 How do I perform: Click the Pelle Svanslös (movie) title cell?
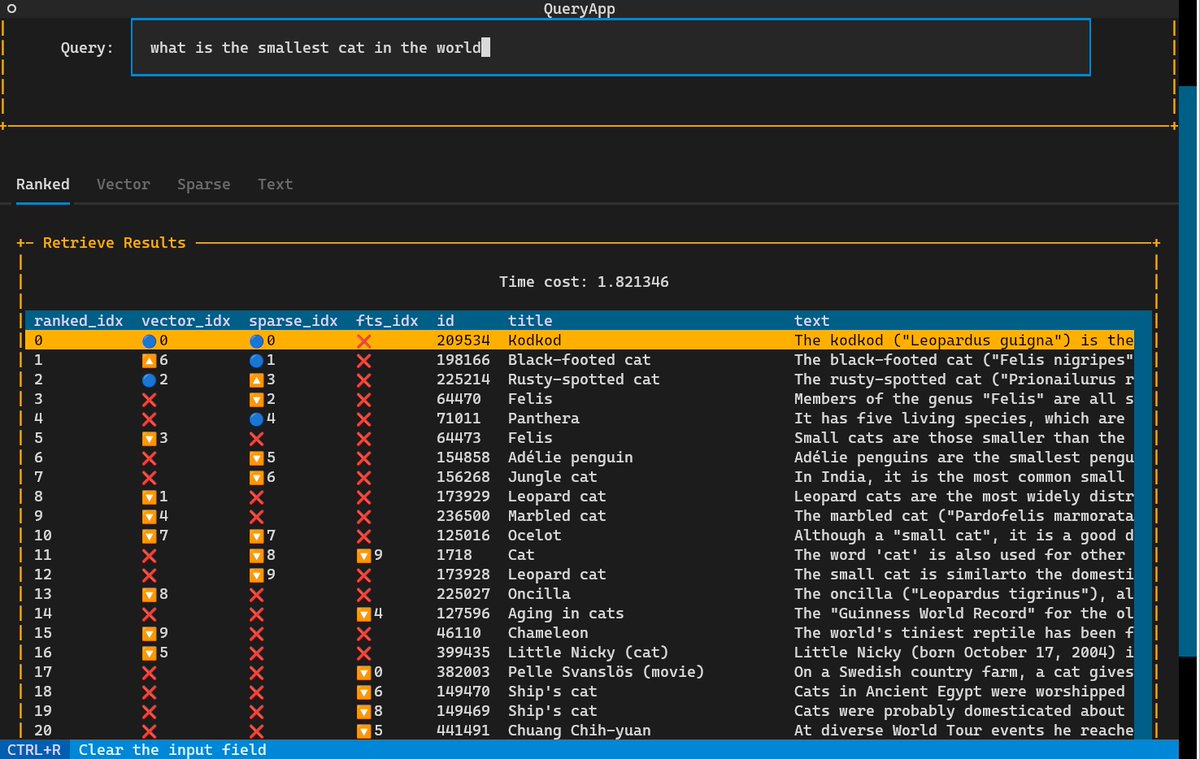pos(606,672)
